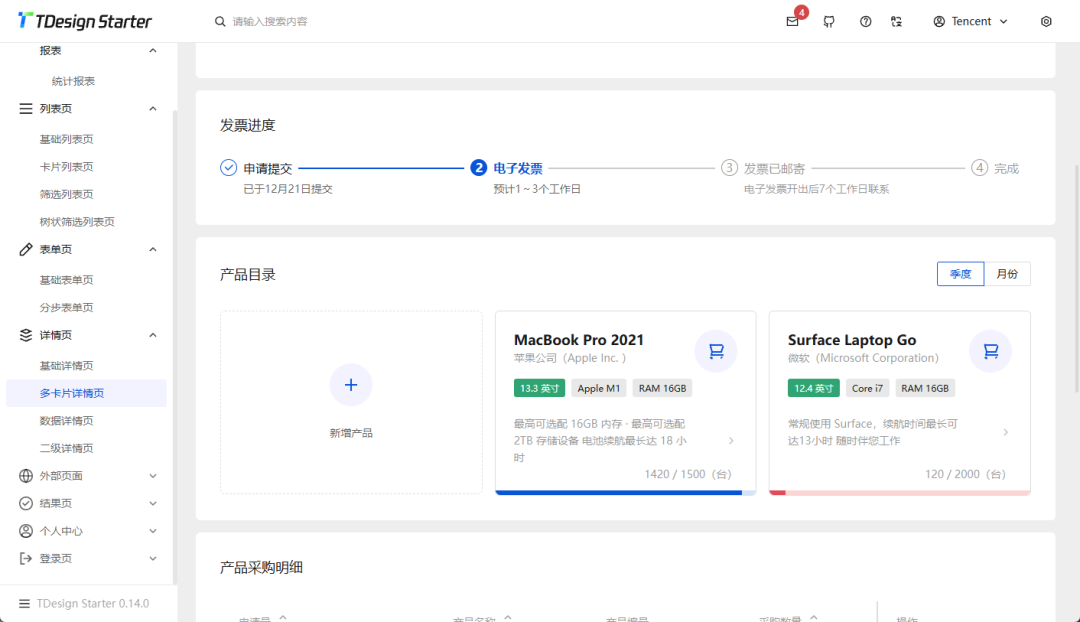
Task: Click the Core i7 tag
Action: pos(867,388)
